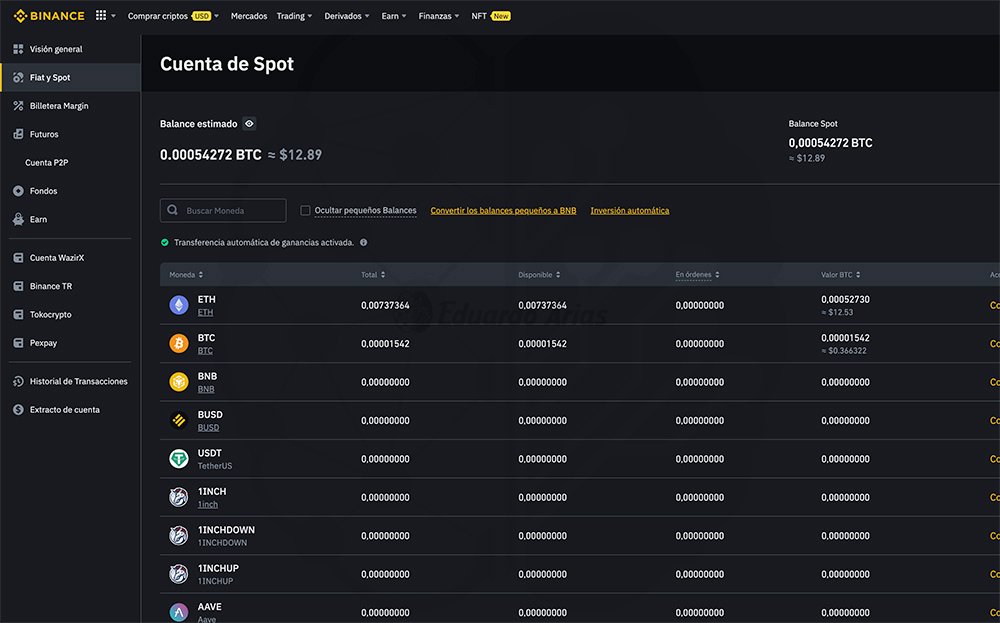The height and width of the screenshot is (623, 1000).
Task: Open Historial de Transacciones page
Action: 78,381
